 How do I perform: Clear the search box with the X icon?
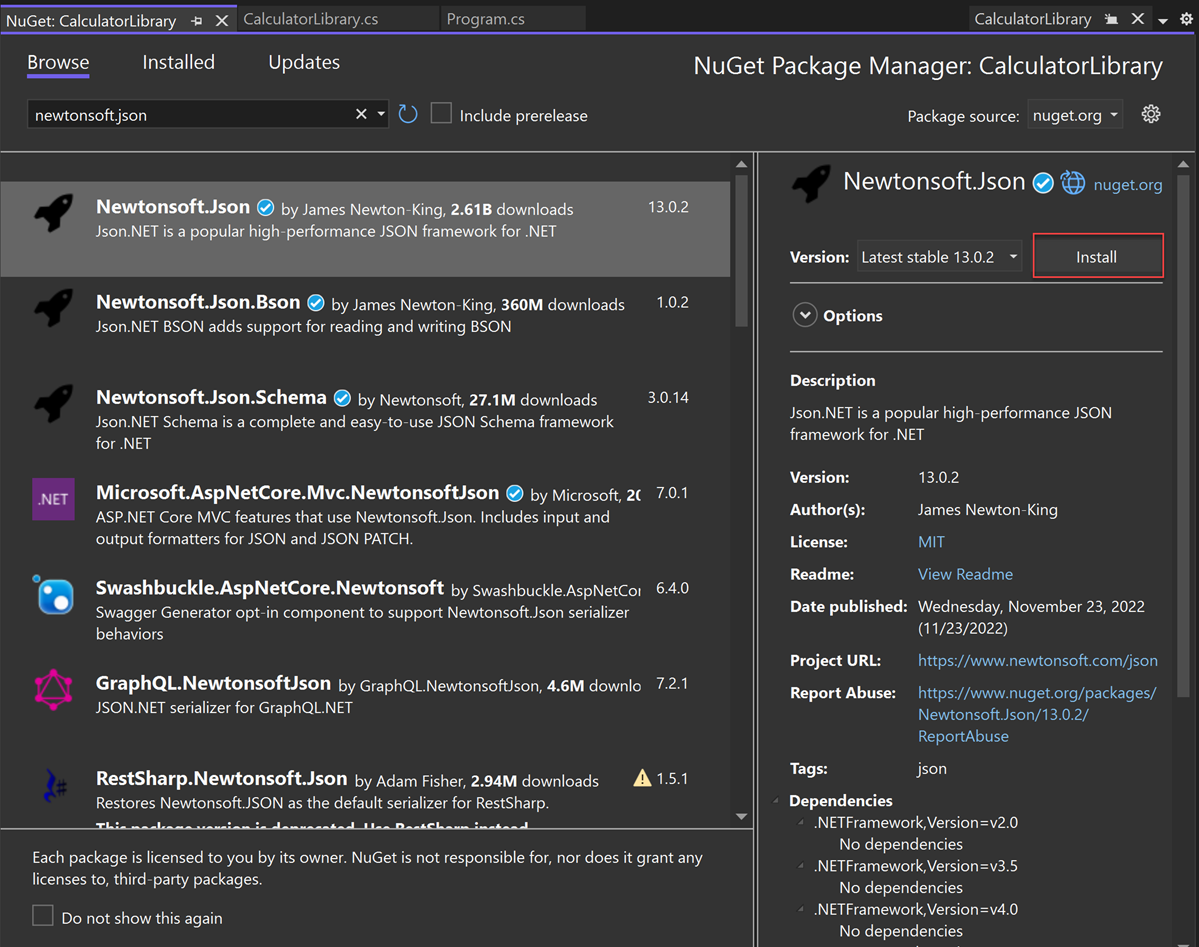click(x=360, y=114)
